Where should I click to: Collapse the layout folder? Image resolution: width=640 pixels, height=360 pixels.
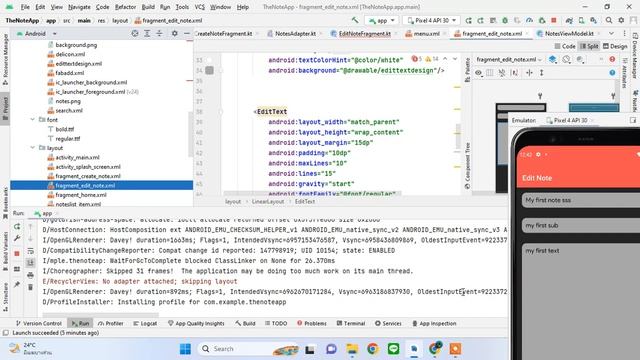click(x=33, y=148)
